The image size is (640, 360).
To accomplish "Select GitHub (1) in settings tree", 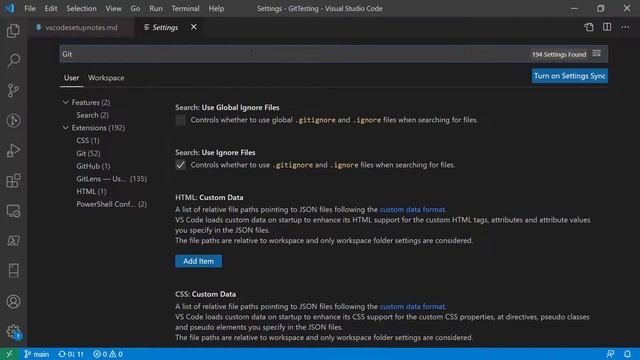I will 93,166.
